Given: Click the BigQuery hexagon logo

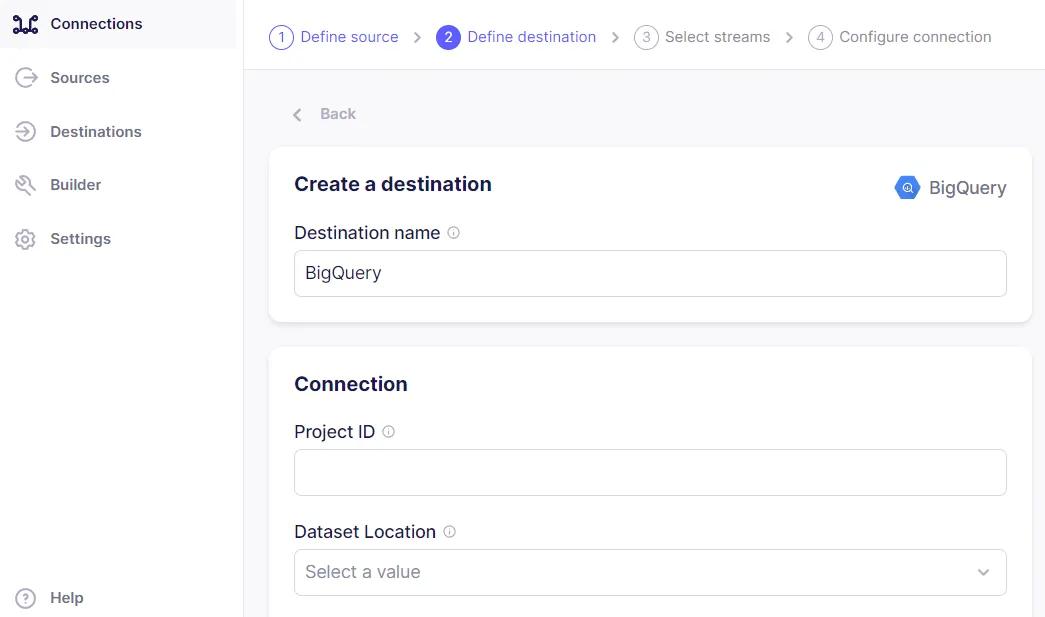Looking at the screenshot, I should pos(907,188).
